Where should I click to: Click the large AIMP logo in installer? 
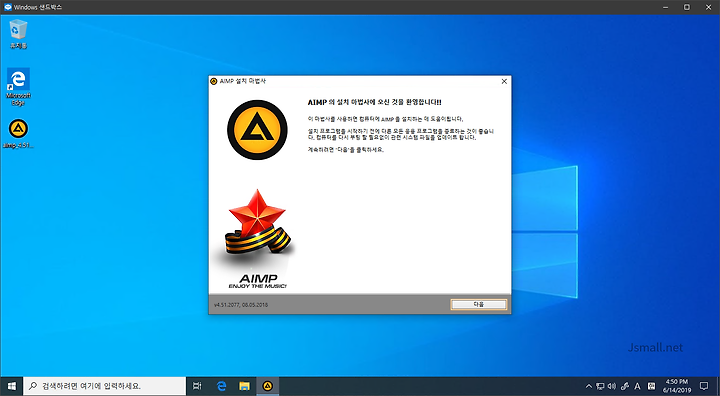257,130
